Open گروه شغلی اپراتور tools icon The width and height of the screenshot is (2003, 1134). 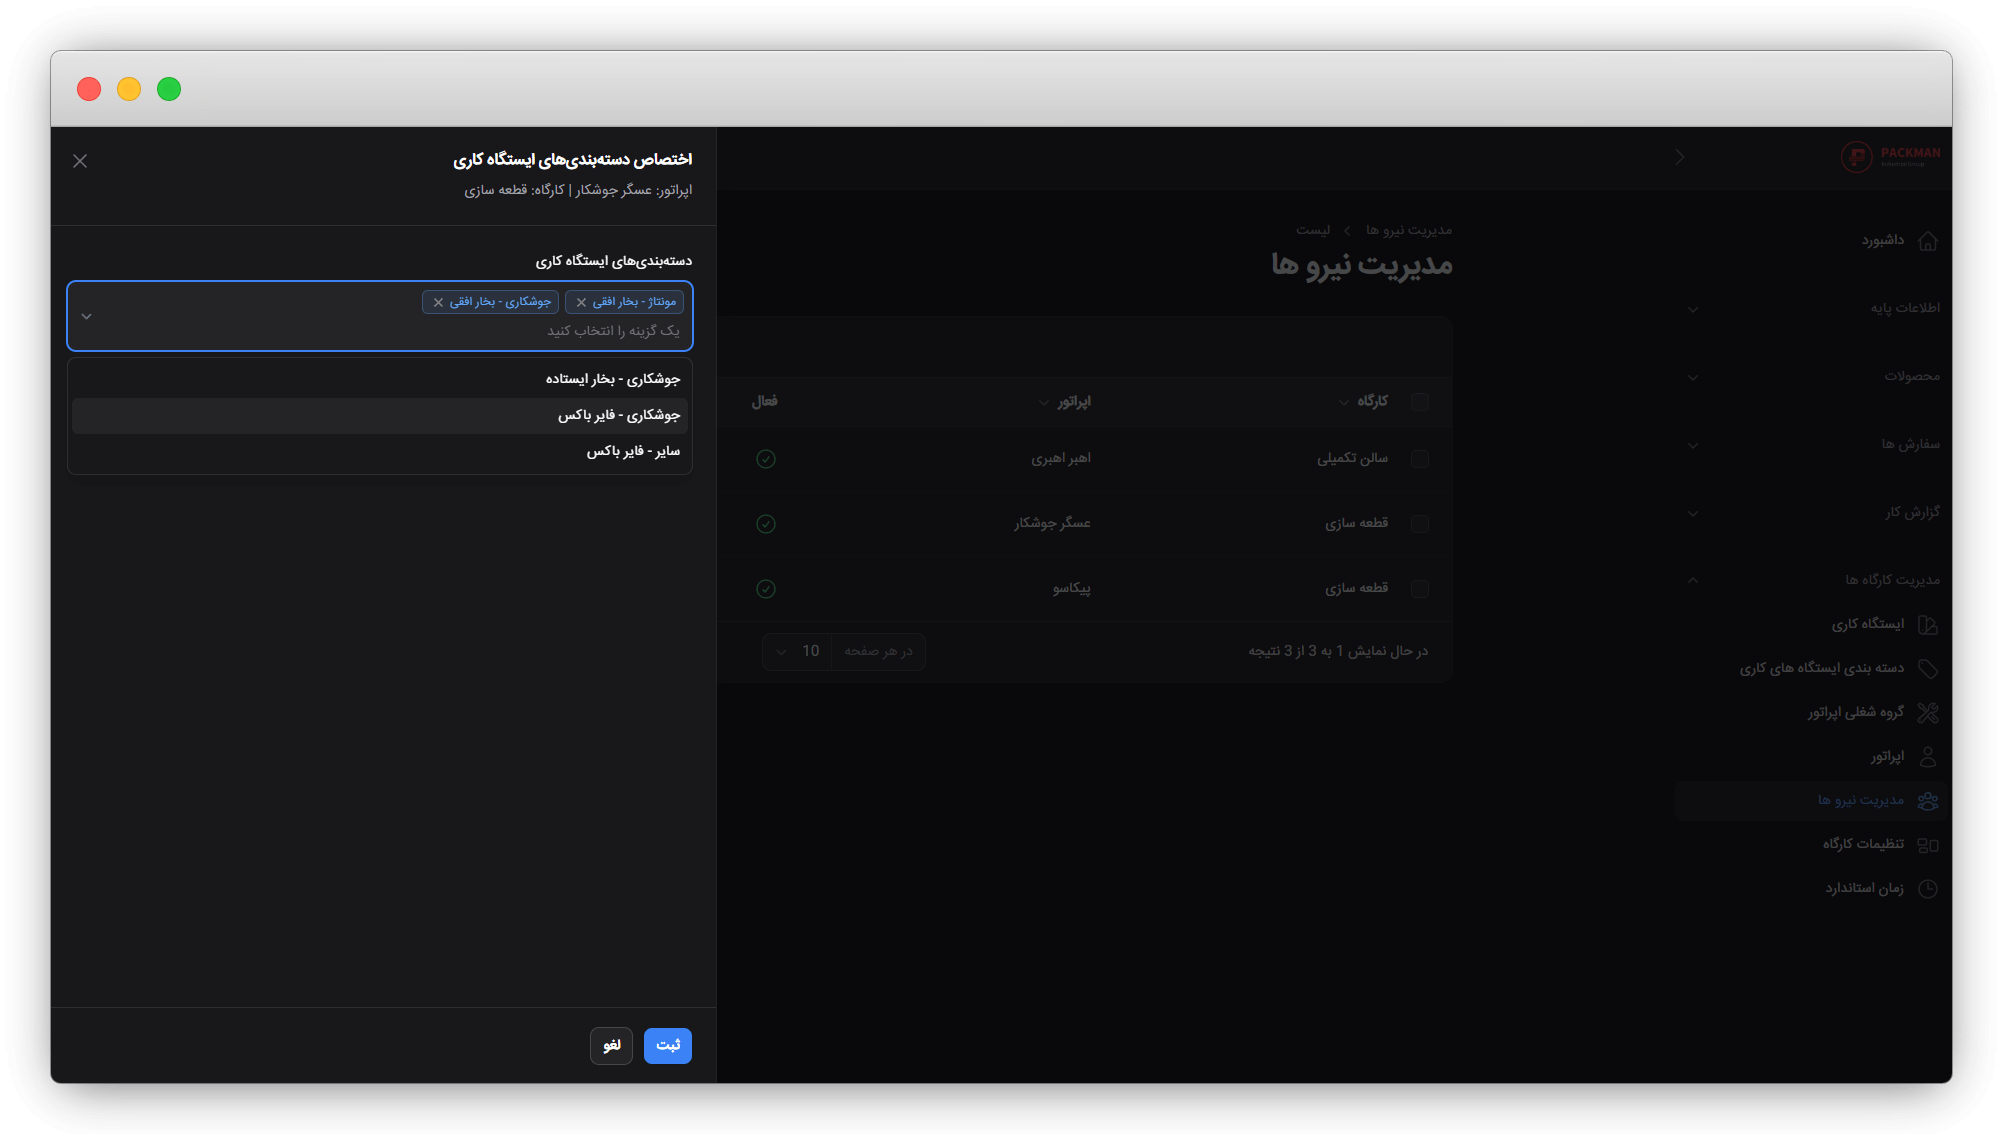[1928, 713]
